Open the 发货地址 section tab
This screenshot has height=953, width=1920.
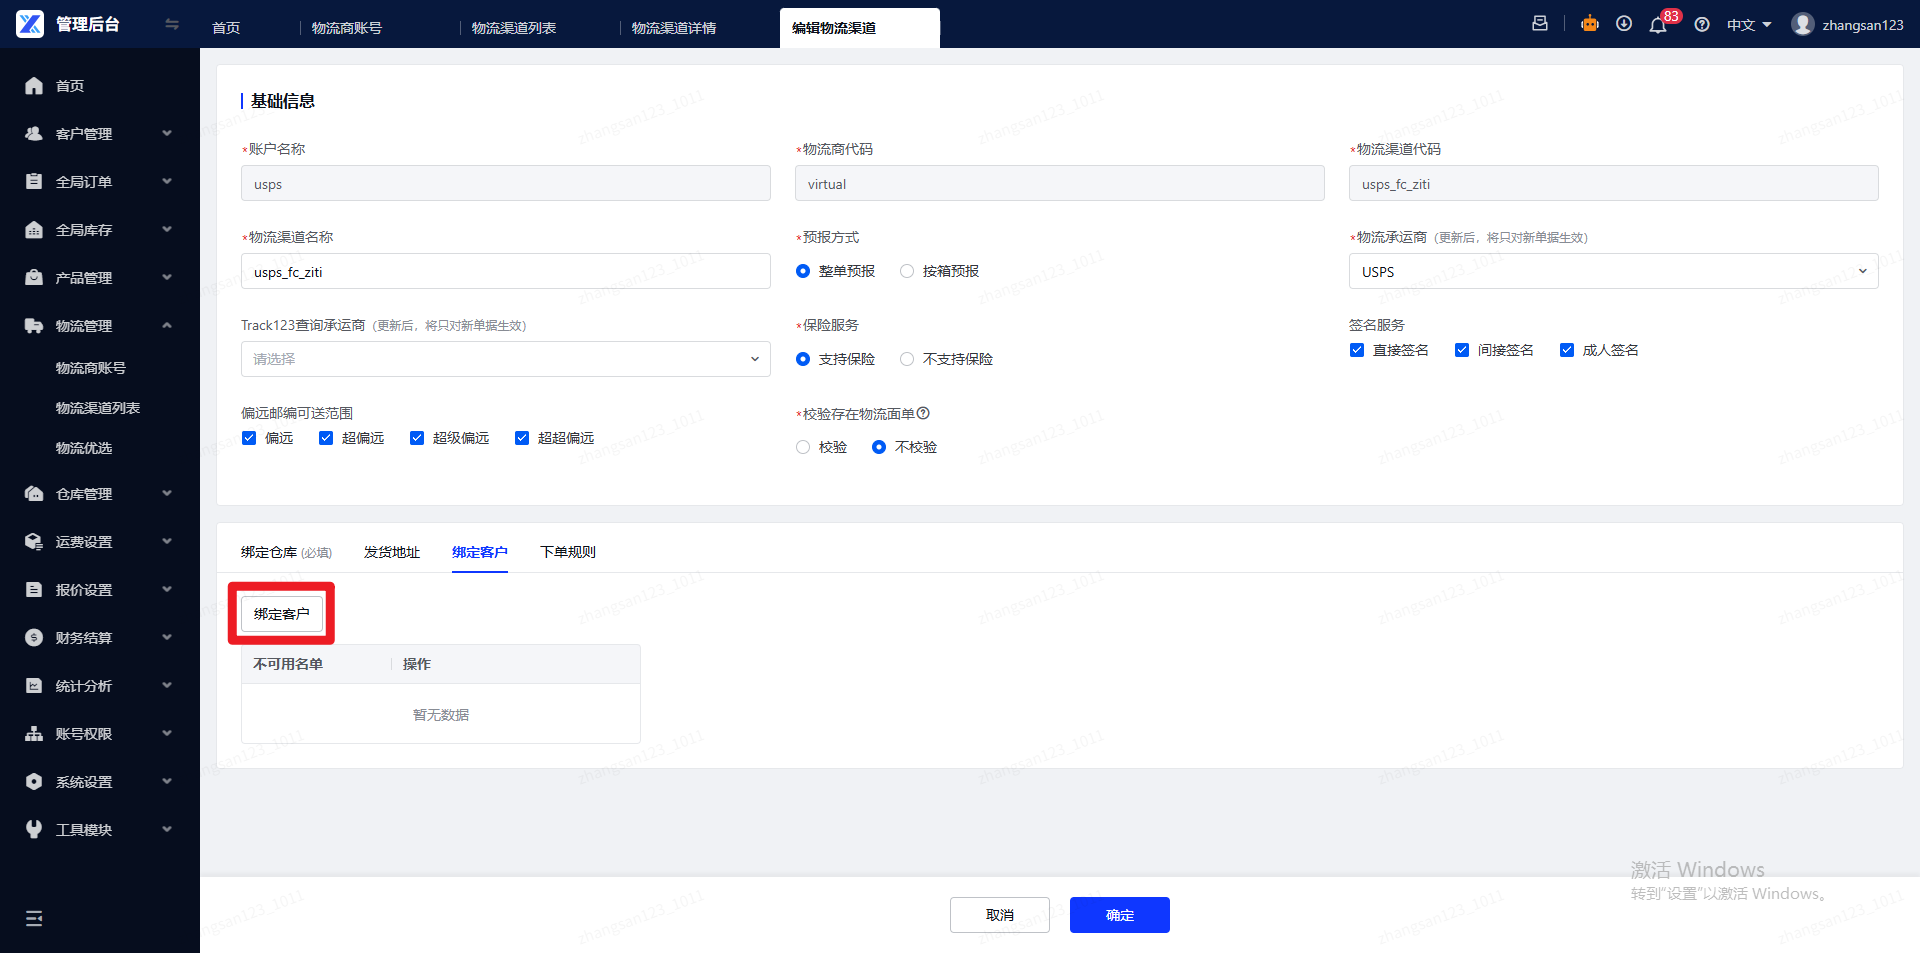[392, 552]
